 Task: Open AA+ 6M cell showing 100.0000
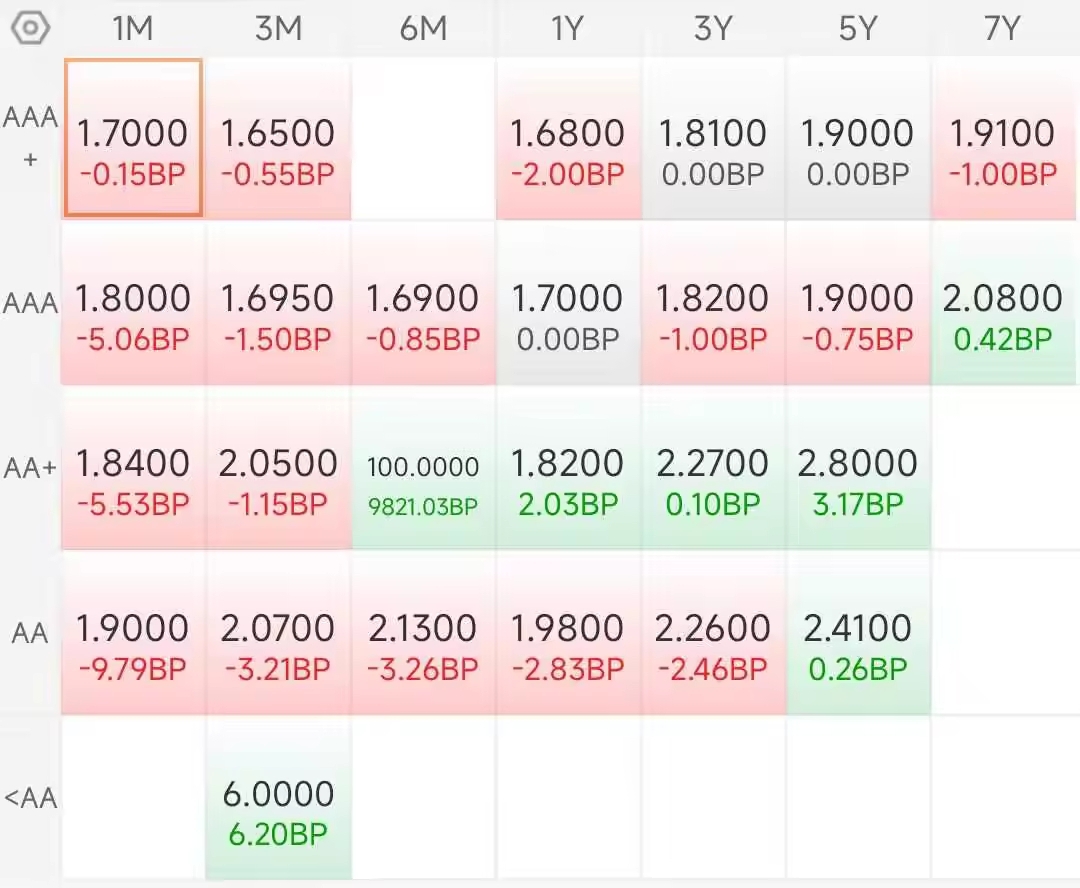click(x=424, y=468)
